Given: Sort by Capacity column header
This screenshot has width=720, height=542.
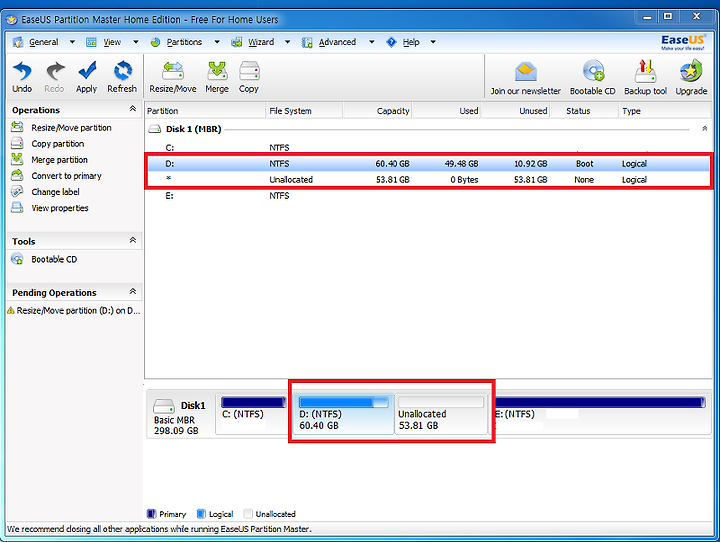Looking at the screenshot, I should tap(377, 111).
